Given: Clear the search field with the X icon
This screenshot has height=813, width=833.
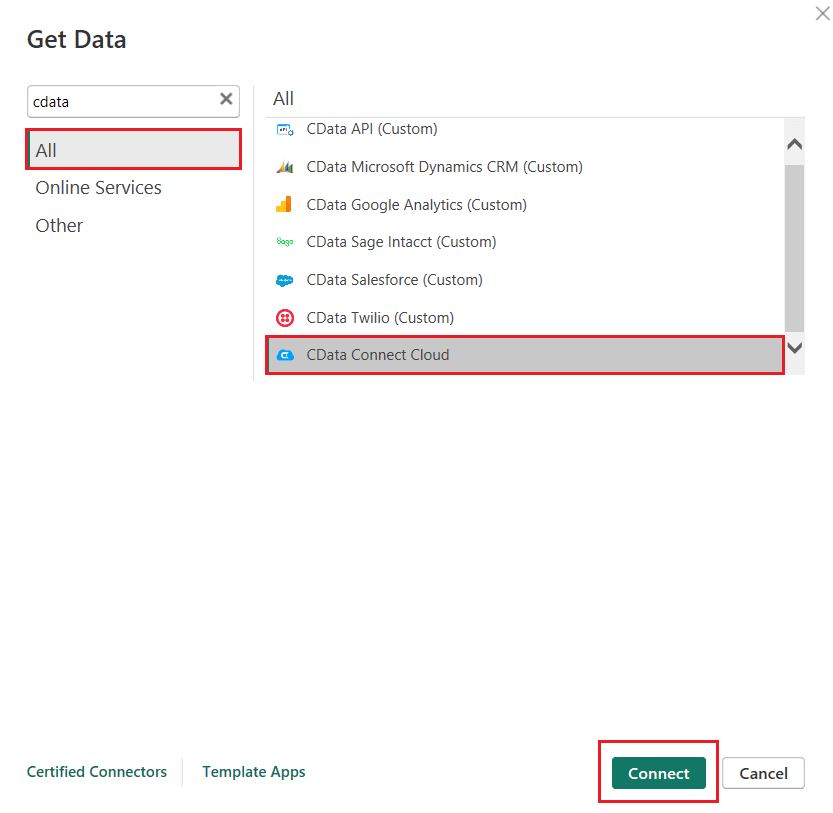Looking at the screenshot, I should coord(225,101).
